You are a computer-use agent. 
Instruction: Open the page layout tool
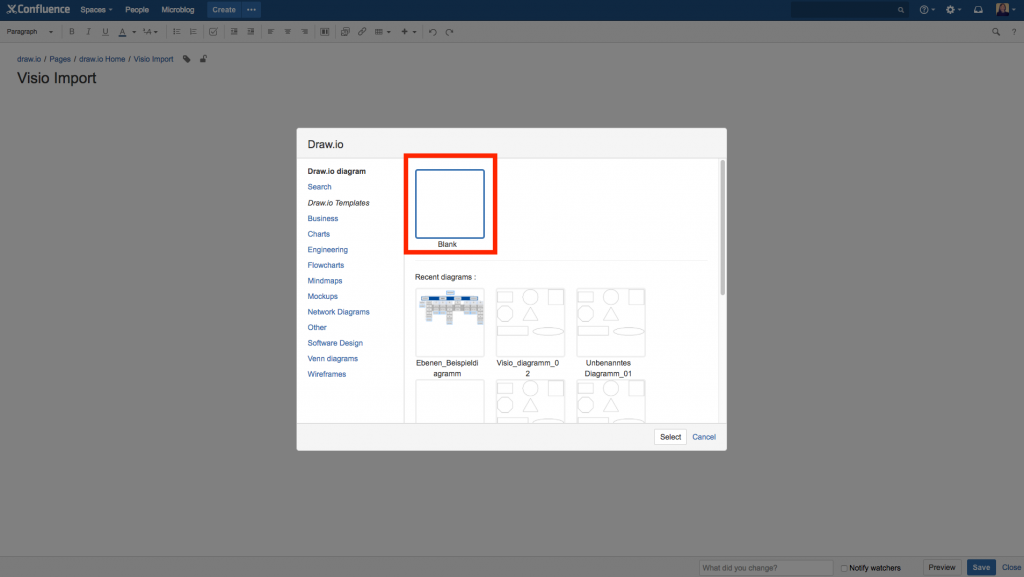point(325,31)
